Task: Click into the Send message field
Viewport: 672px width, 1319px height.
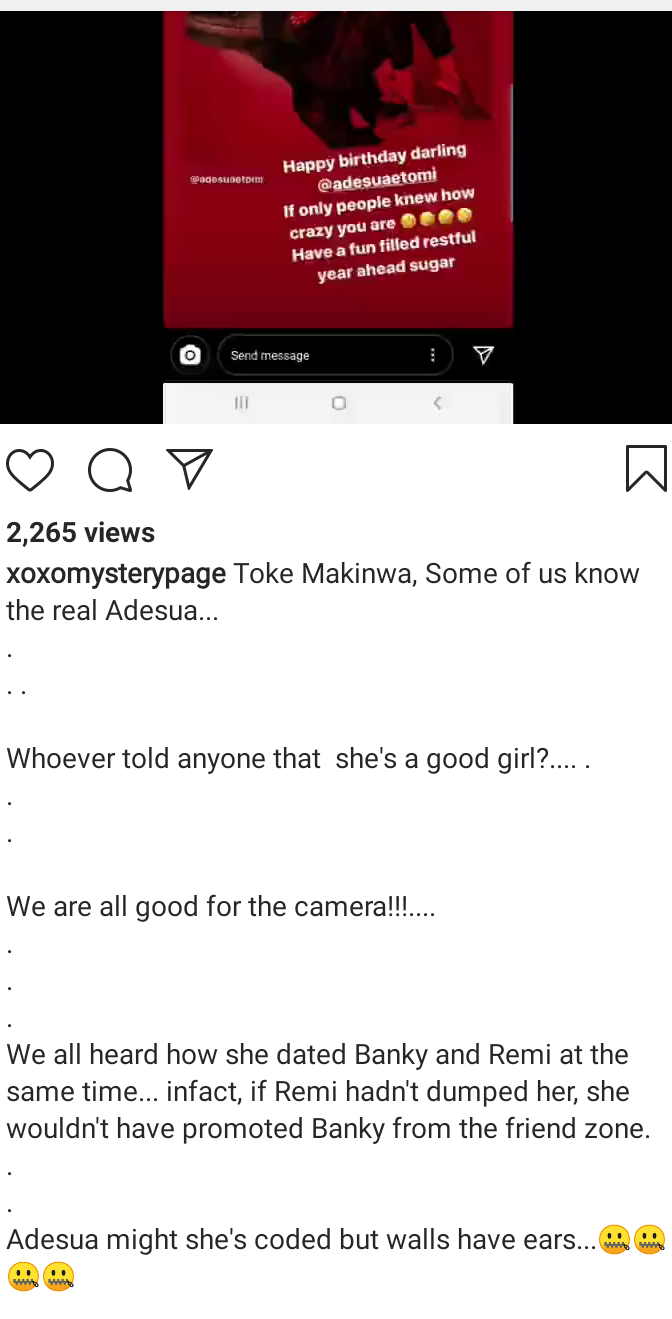Action: click(320, 355)
